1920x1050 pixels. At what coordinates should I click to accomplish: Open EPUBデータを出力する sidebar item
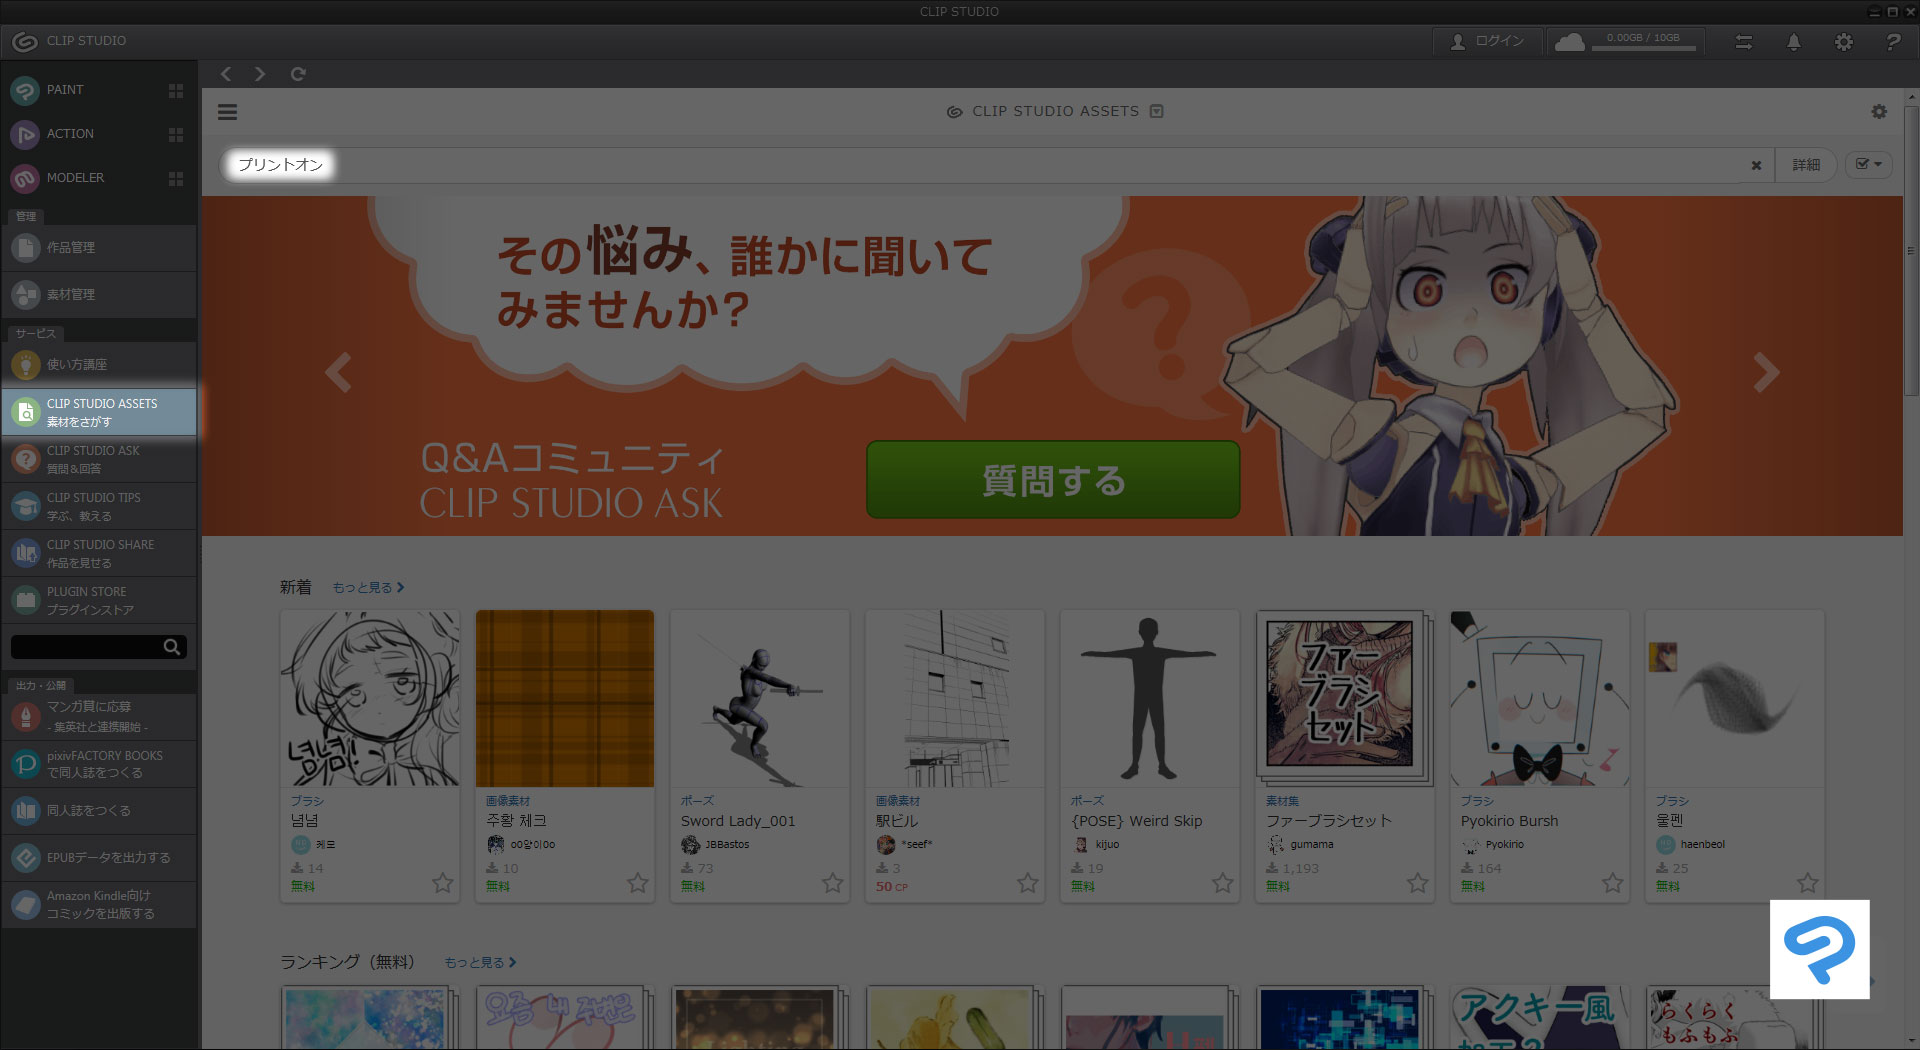tap(99, 858)
